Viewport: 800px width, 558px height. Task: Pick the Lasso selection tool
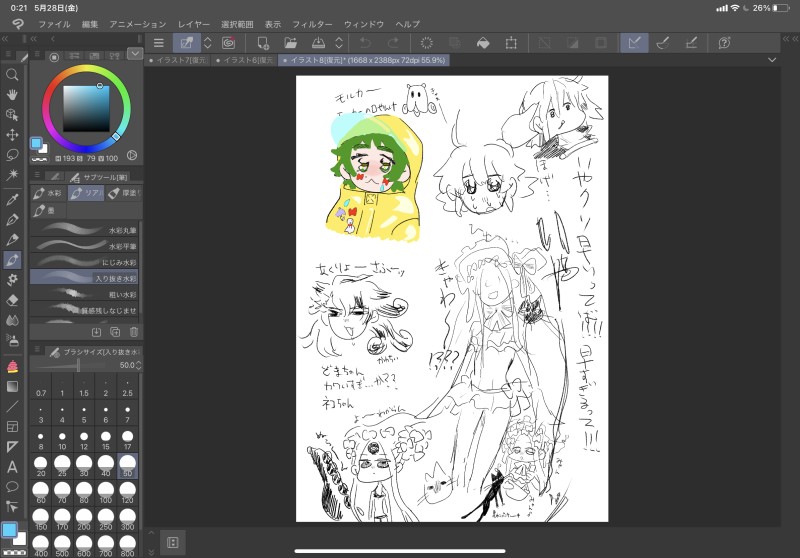[13, 155]
